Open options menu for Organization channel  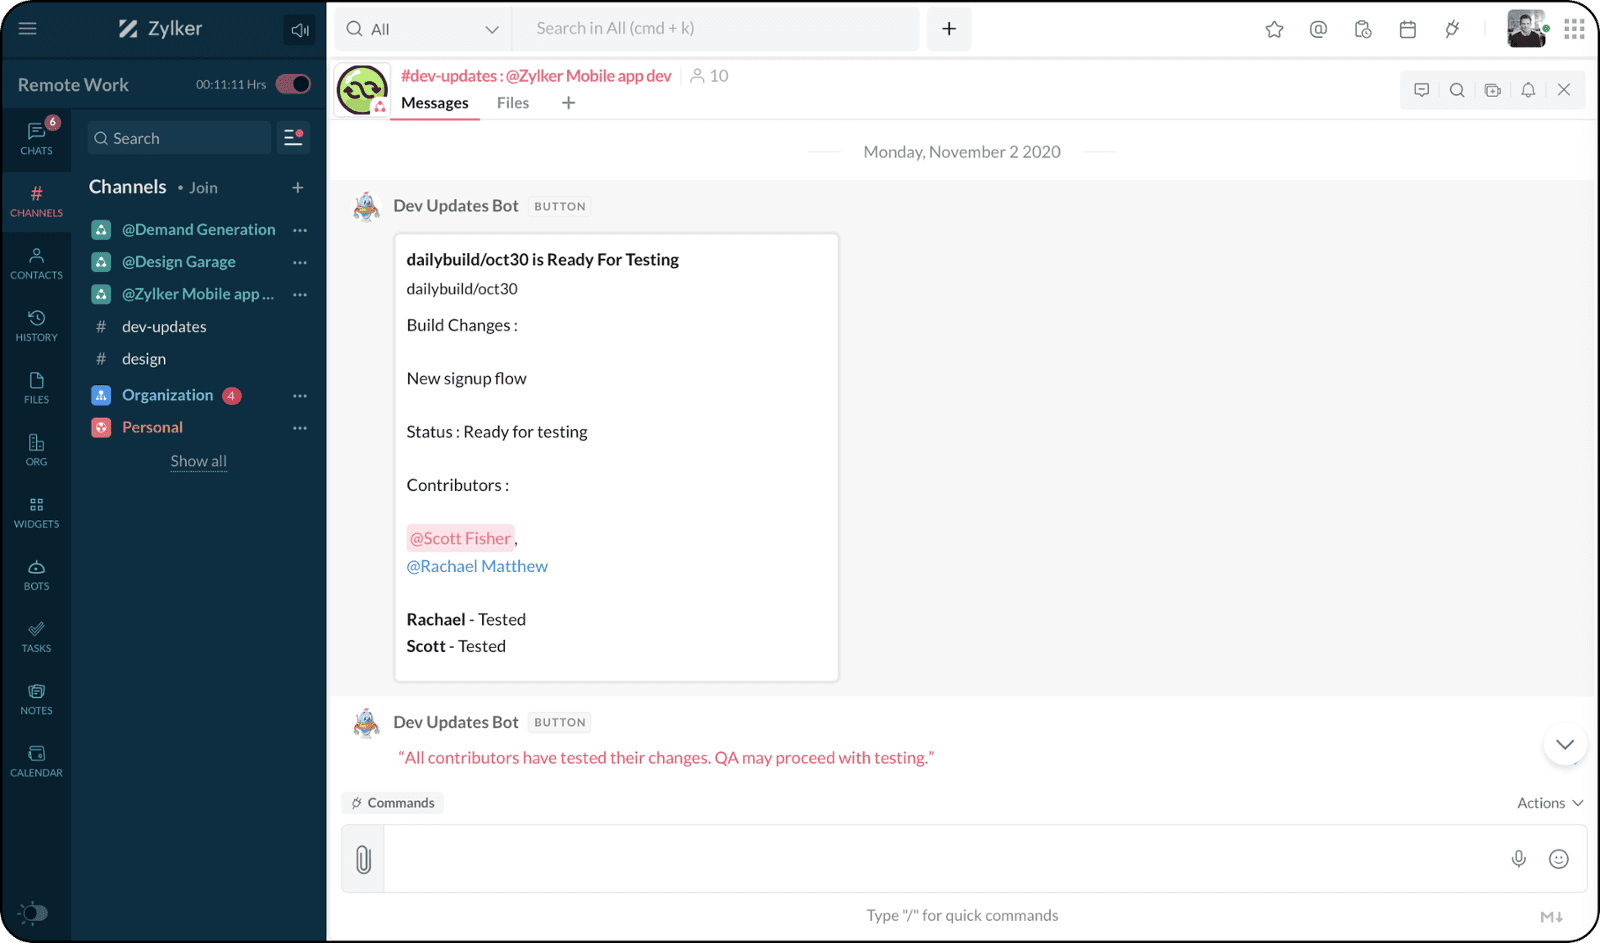(300, 396)
